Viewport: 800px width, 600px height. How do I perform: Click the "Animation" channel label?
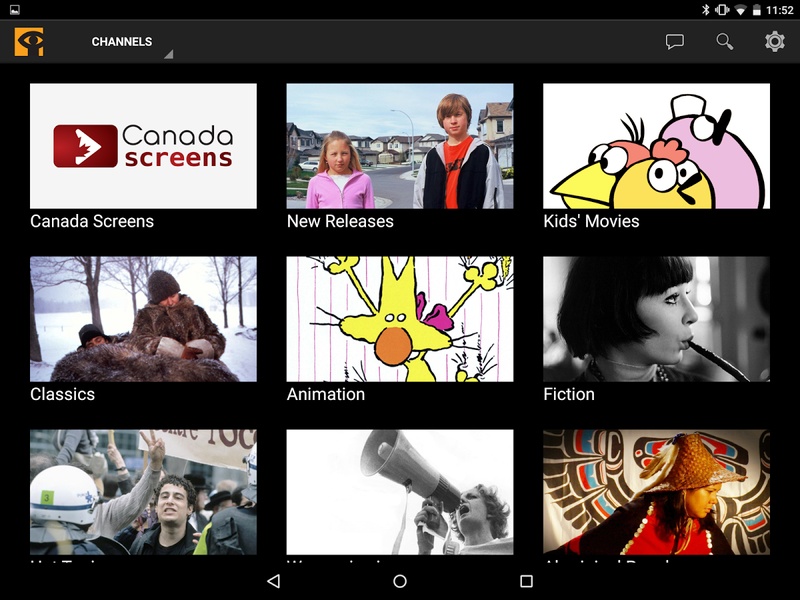click(x=326, y=394)
